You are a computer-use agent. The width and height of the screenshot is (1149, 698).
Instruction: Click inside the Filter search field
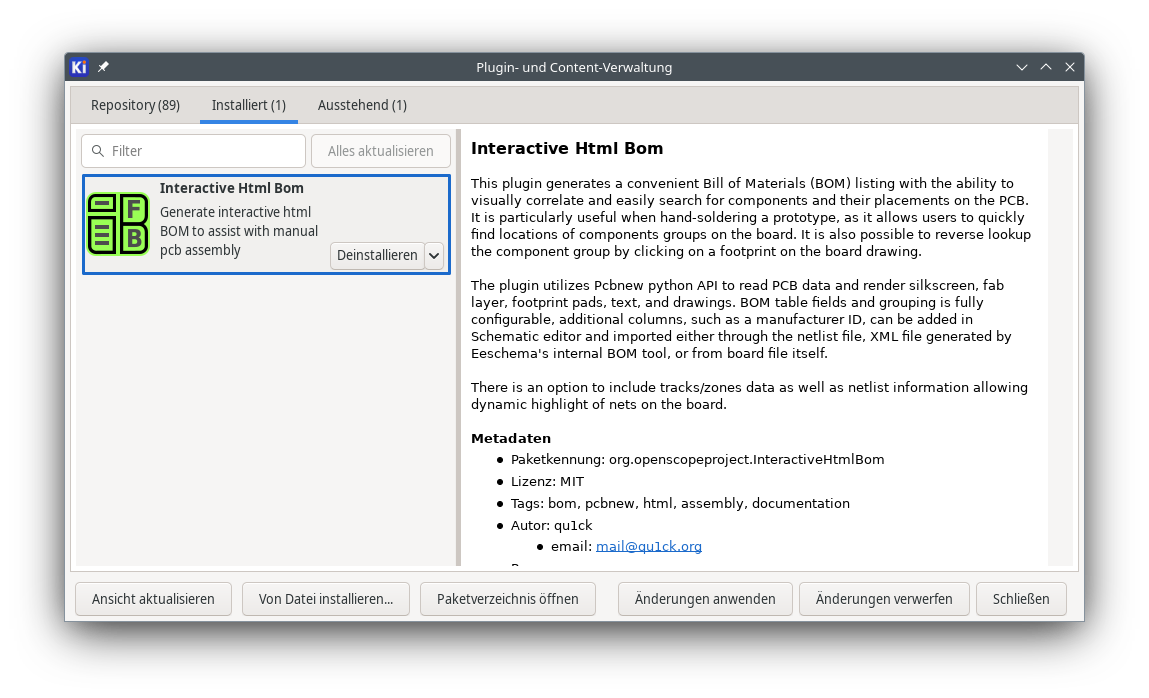[193, 150]
